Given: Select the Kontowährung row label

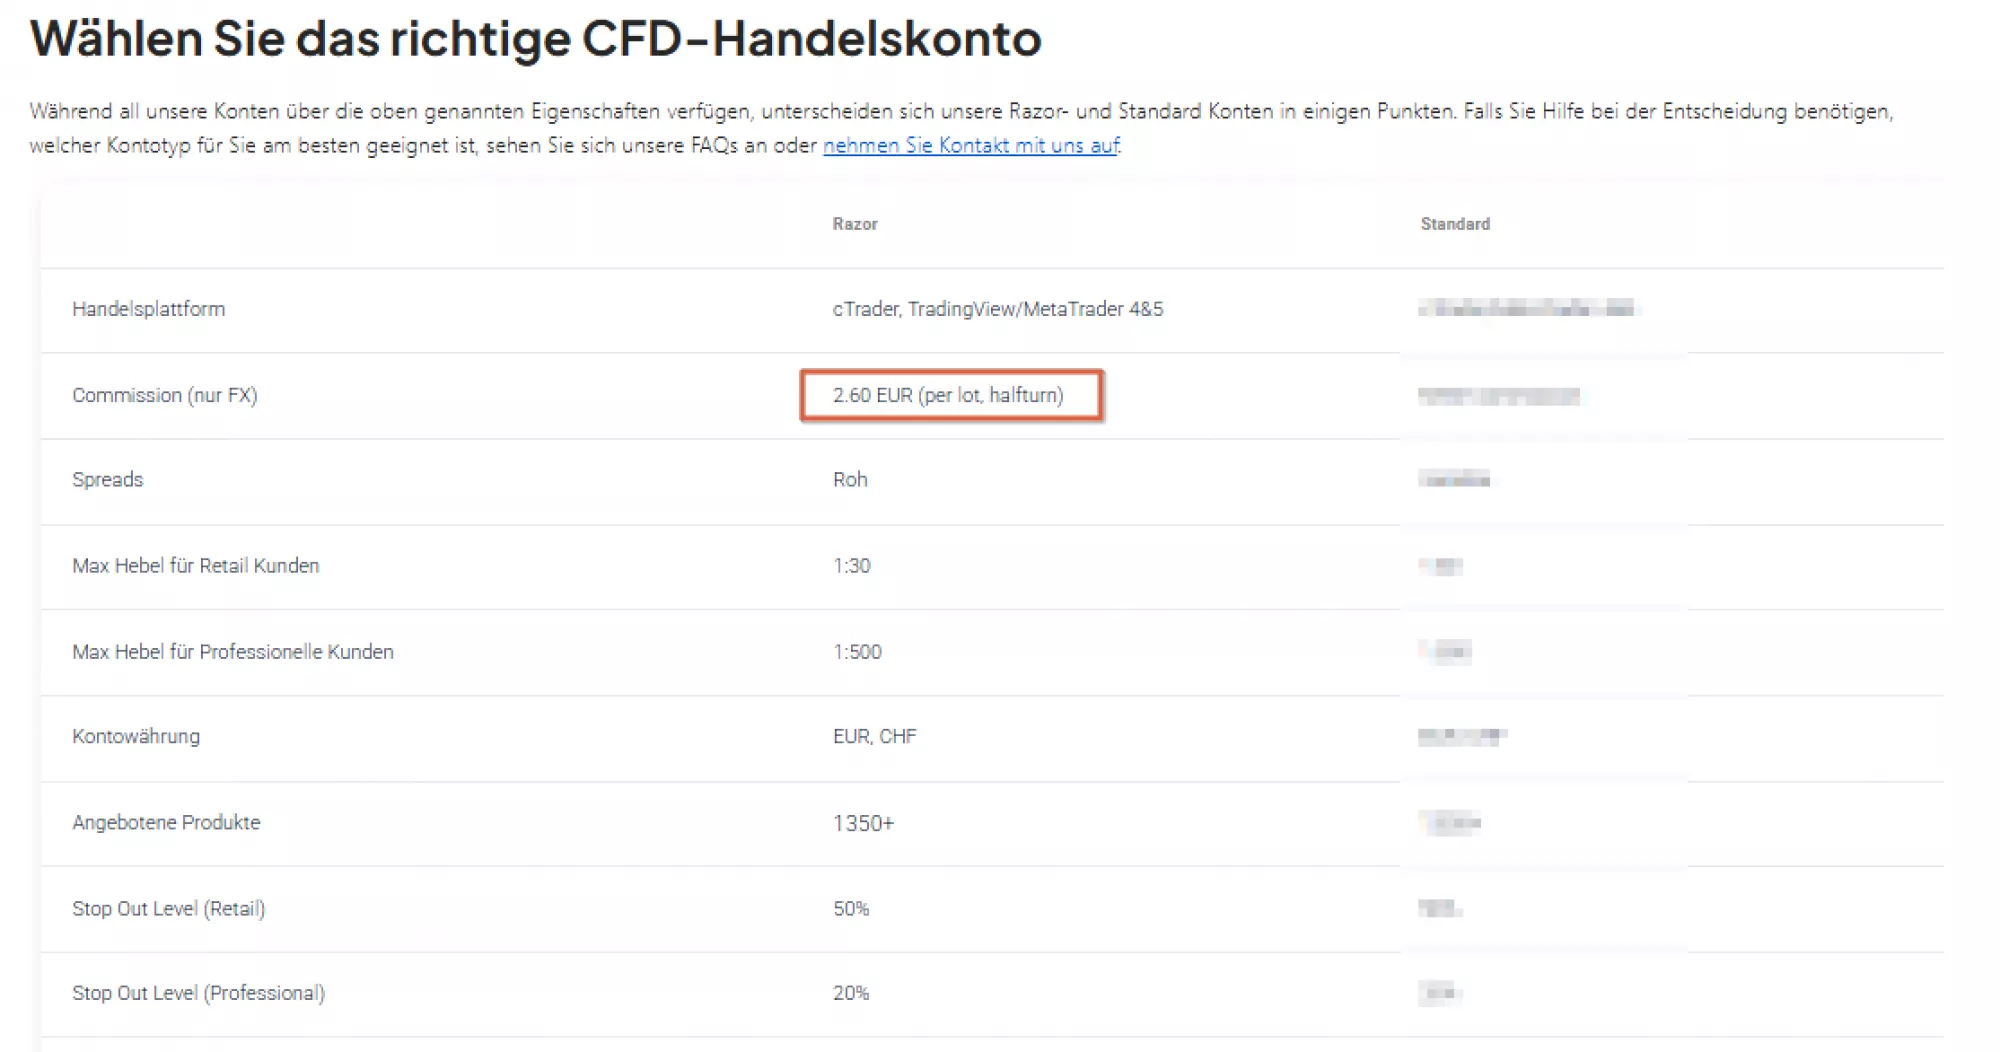Looking at the screenshot, I should [135, 737].
